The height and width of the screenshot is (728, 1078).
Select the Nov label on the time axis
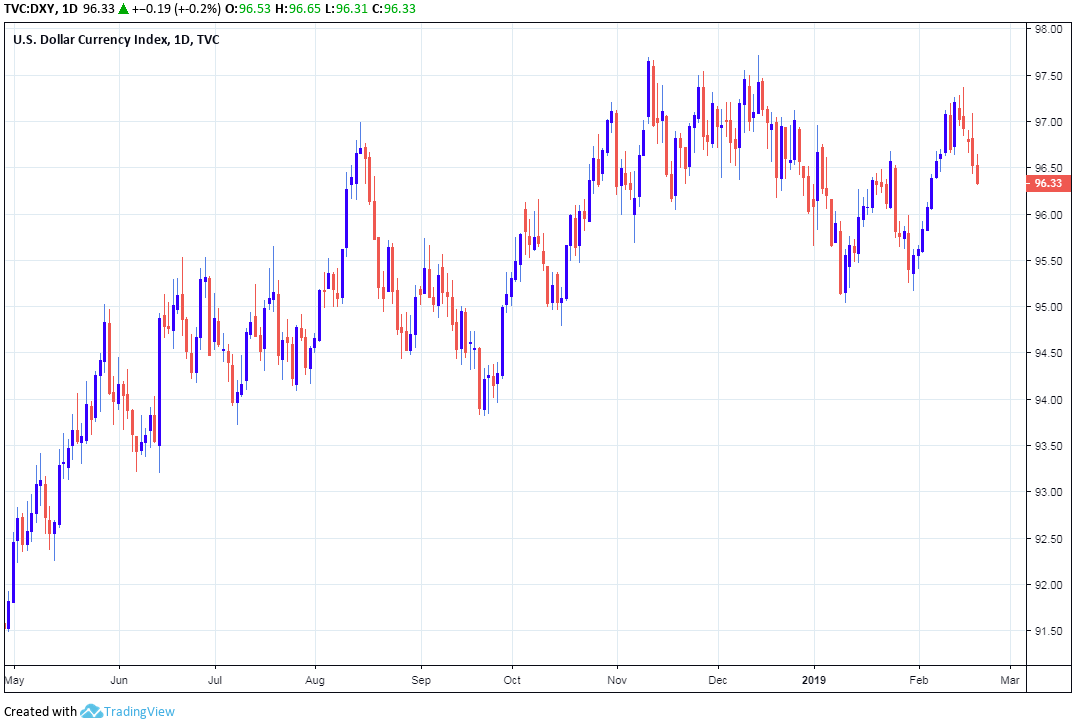pyautogui.click(x=617, y=678)
